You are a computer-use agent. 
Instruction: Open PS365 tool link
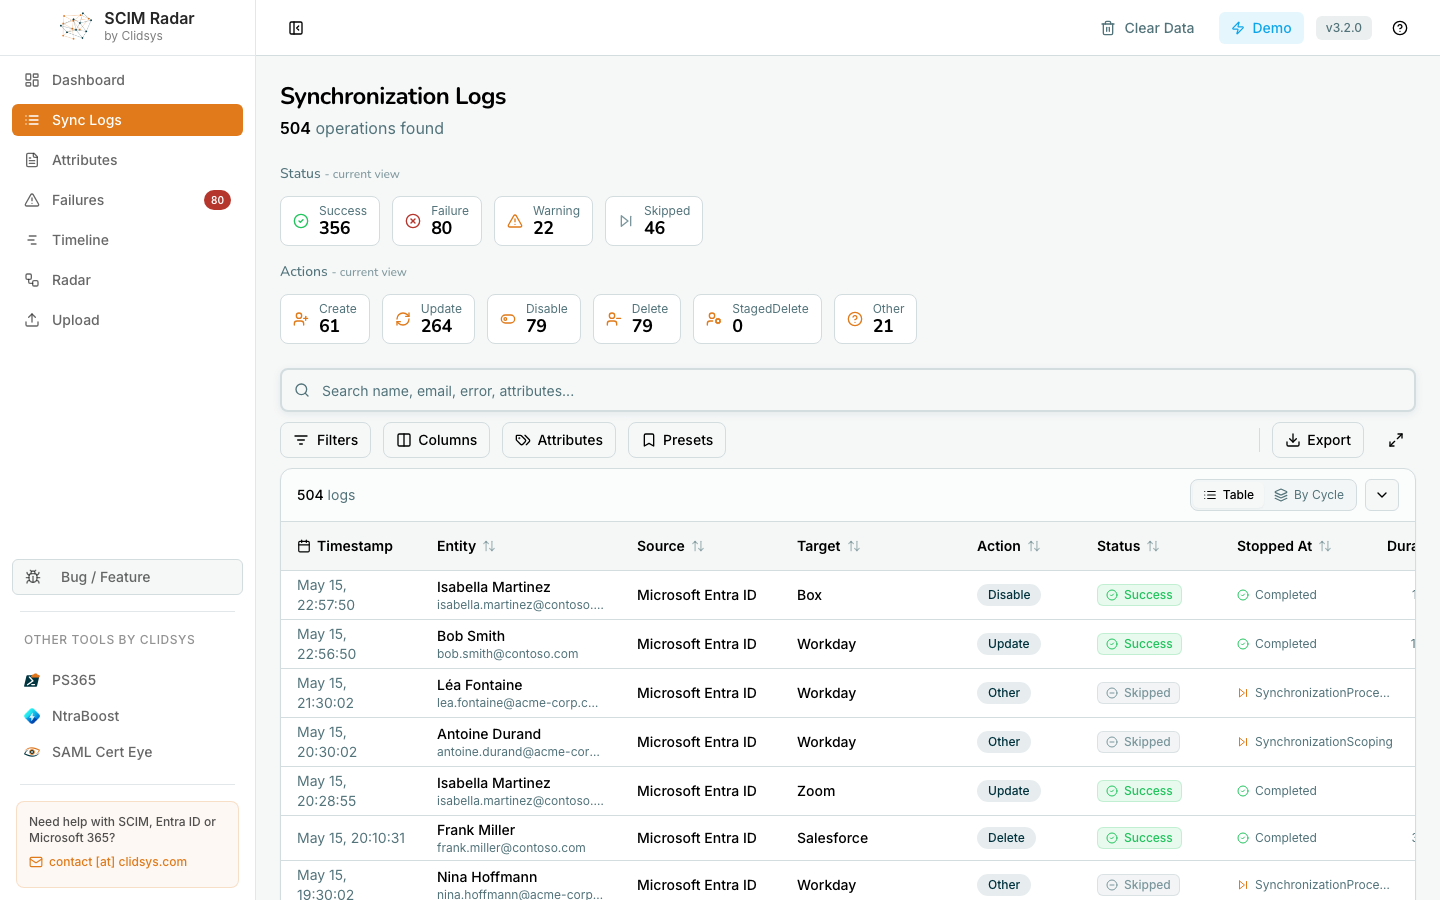click(127, 680)
